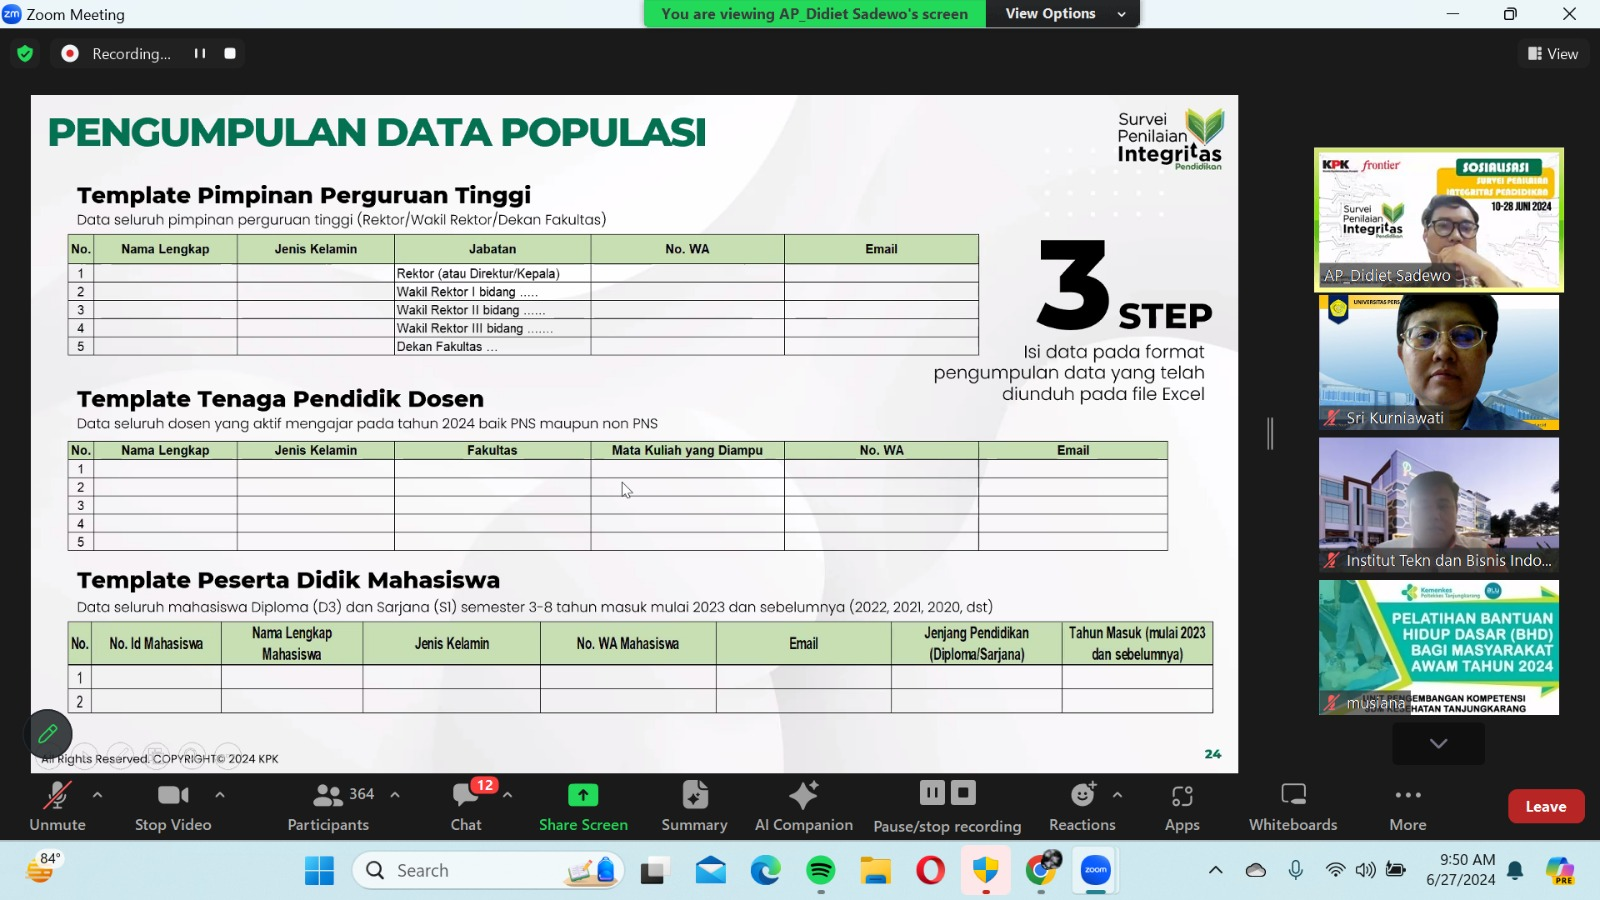Select Institut Tekn dan Bisnis video thumbnail
Viewport: 1600px width, 900px height.
point(1439,505)
